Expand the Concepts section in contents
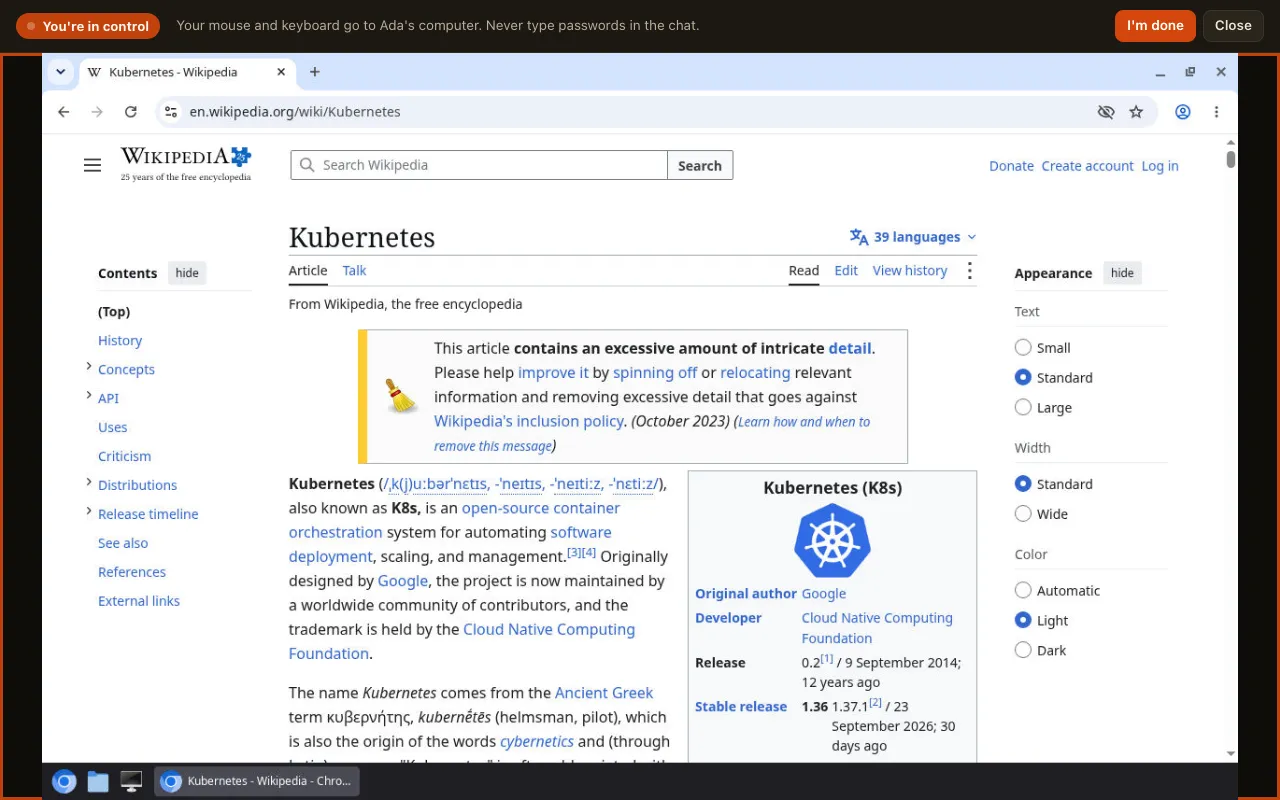1280x800 pixels. (x=89, y=368)
